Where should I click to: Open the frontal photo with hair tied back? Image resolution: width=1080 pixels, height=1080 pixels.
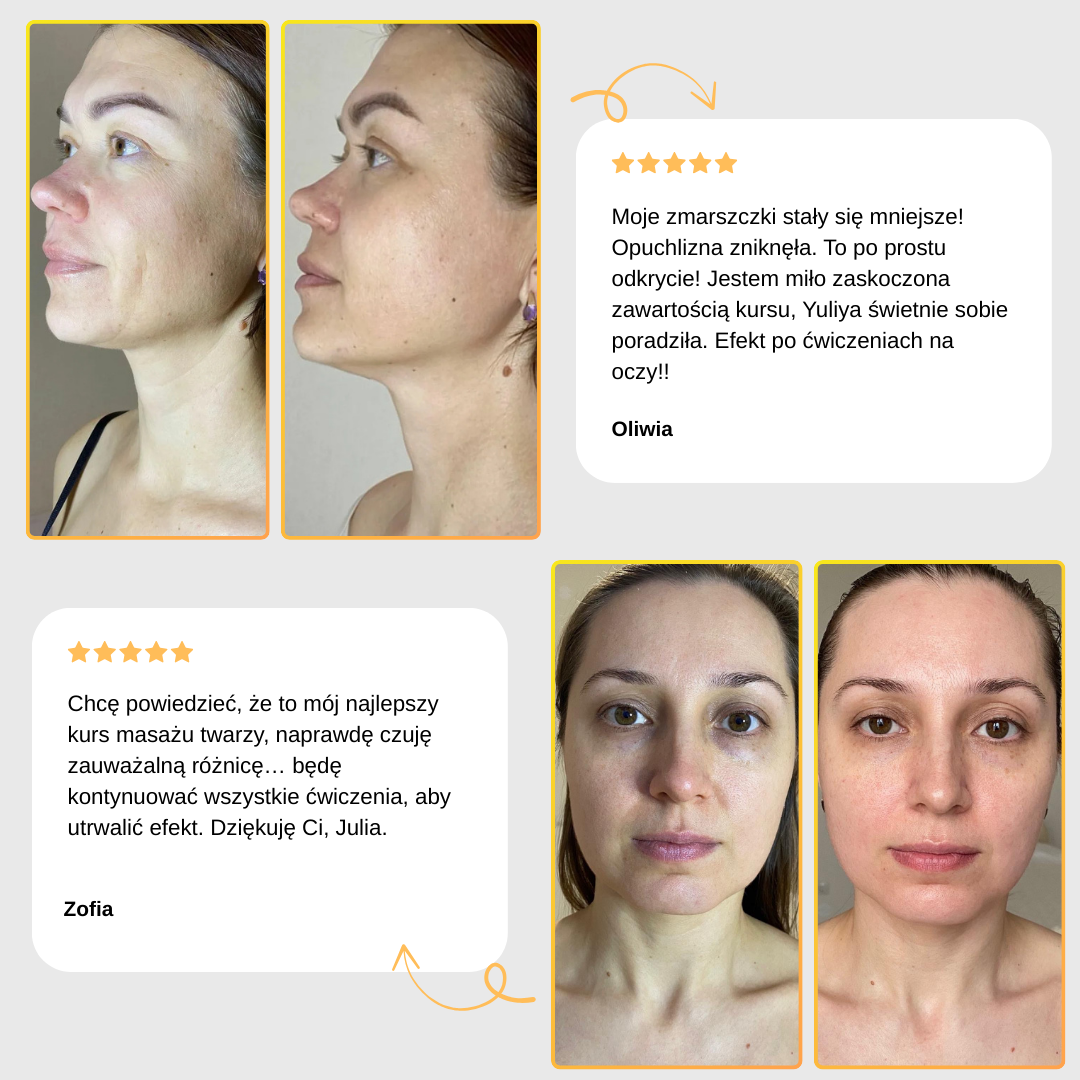pos(939,815)
